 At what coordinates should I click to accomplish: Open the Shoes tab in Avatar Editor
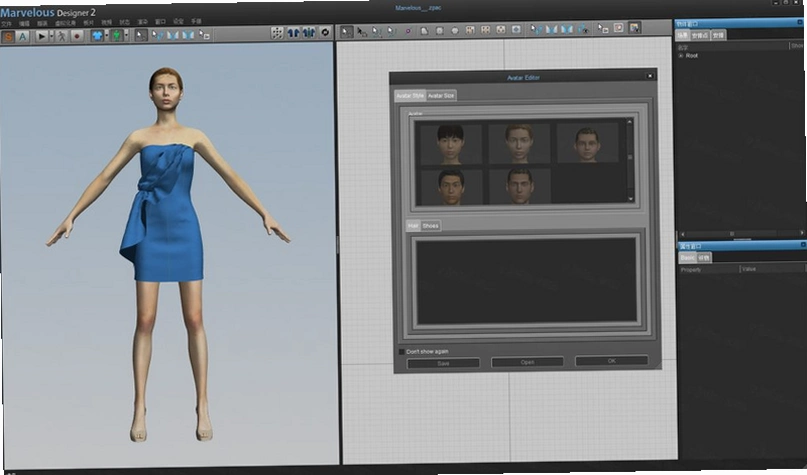click(x=430, y=226)
